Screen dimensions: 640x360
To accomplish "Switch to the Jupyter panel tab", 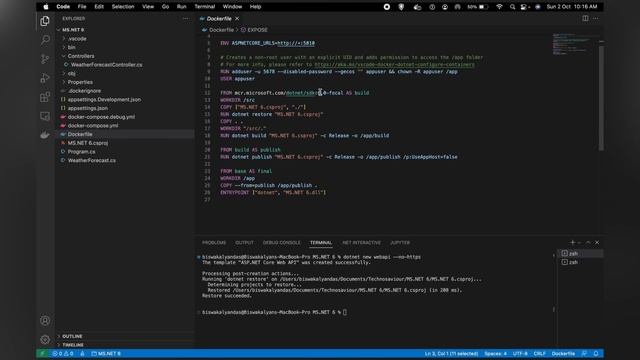I will (x=400, y=242).
